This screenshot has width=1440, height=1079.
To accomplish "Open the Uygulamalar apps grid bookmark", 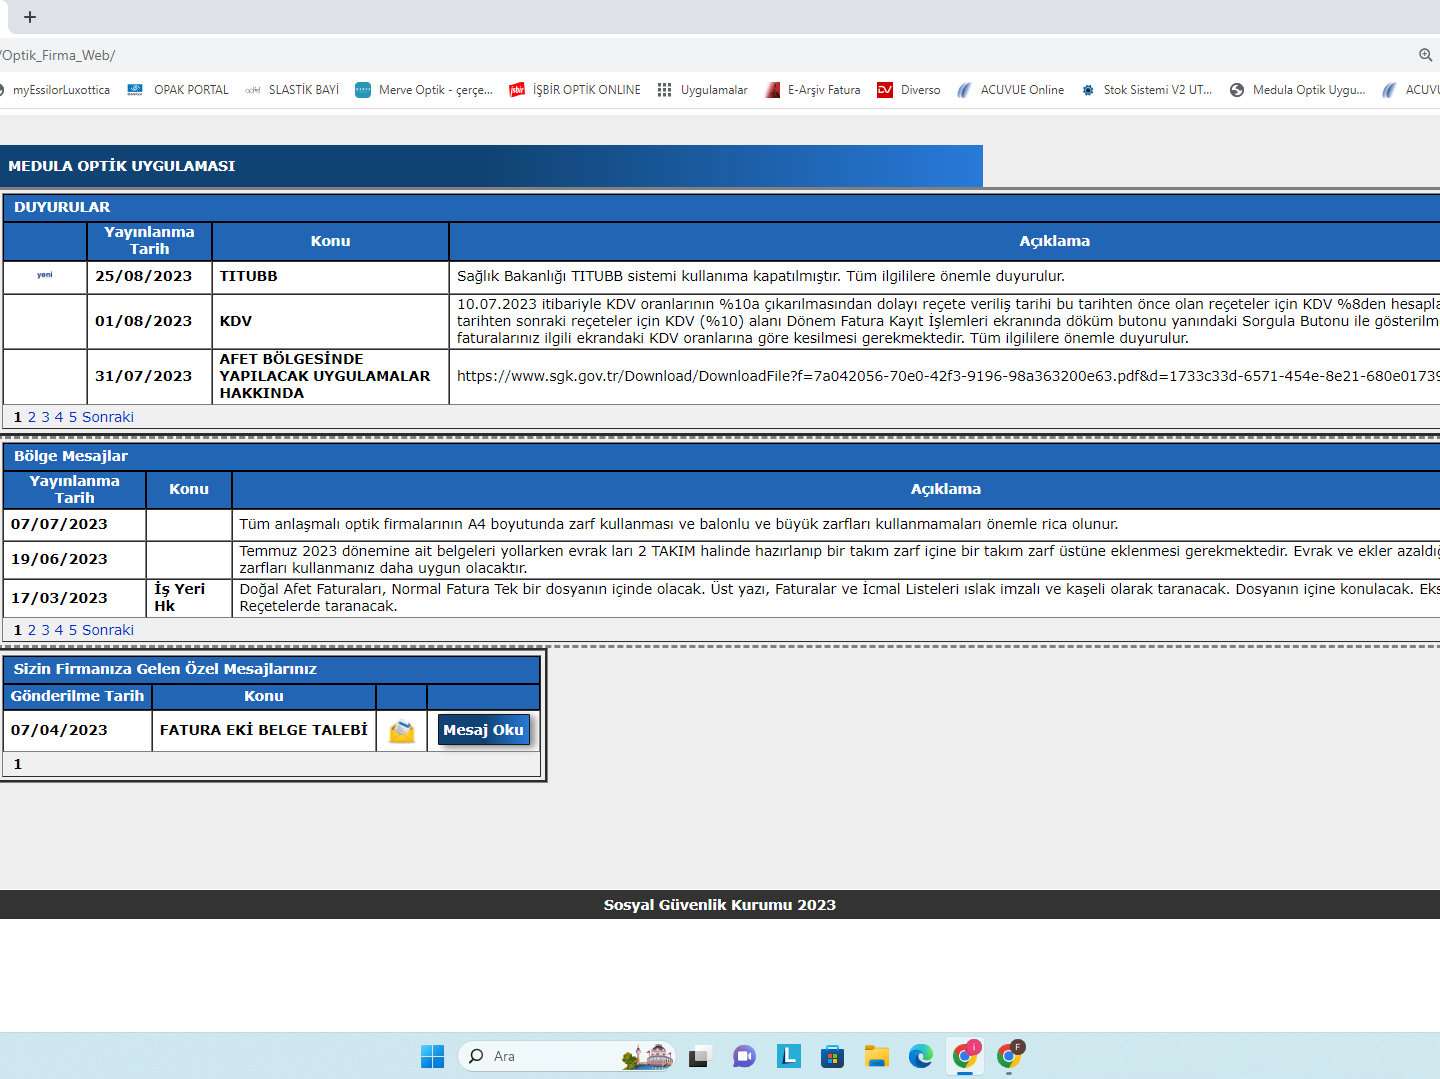I will tap(703, 90).
